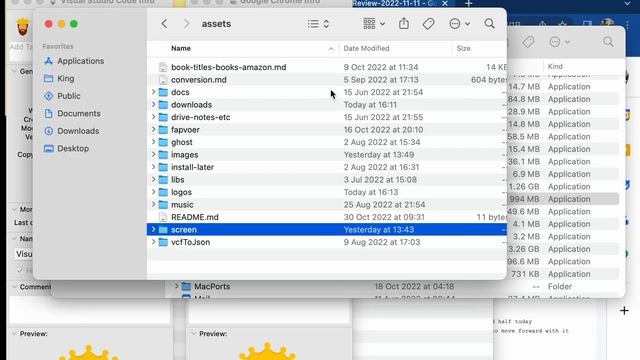Click the Share icon in assets toolbar
This screenshot has width=640, height=360.
(x=404, y=23)
